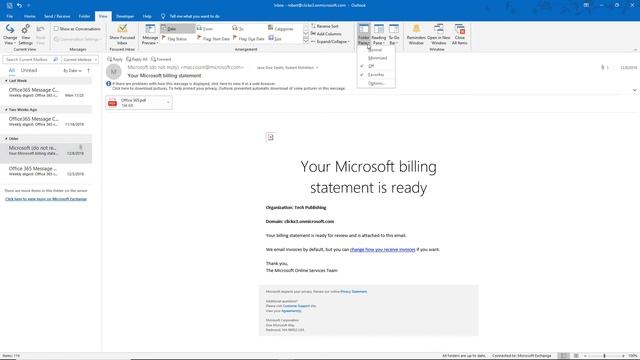This screenshot has width=640, height=360.
Task: Switch to the Developer ribbon tab
Action: (125, 16)
